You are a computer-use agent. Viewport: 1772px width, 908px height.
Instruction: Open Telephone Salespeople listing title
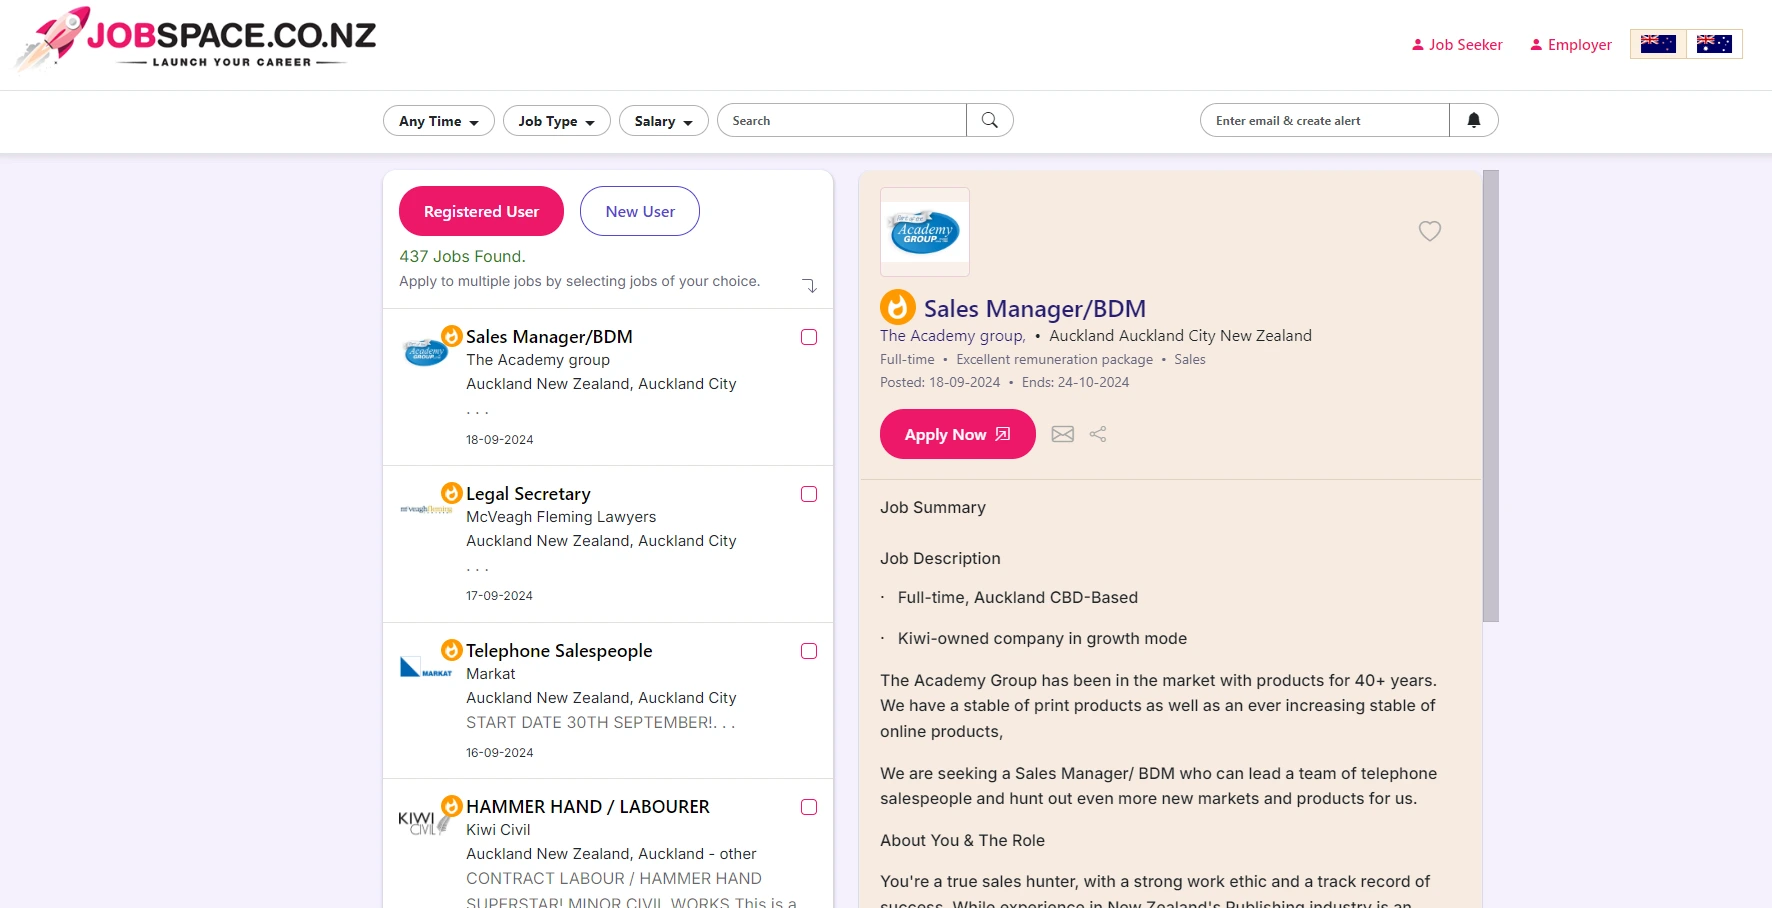coord(559,651)
